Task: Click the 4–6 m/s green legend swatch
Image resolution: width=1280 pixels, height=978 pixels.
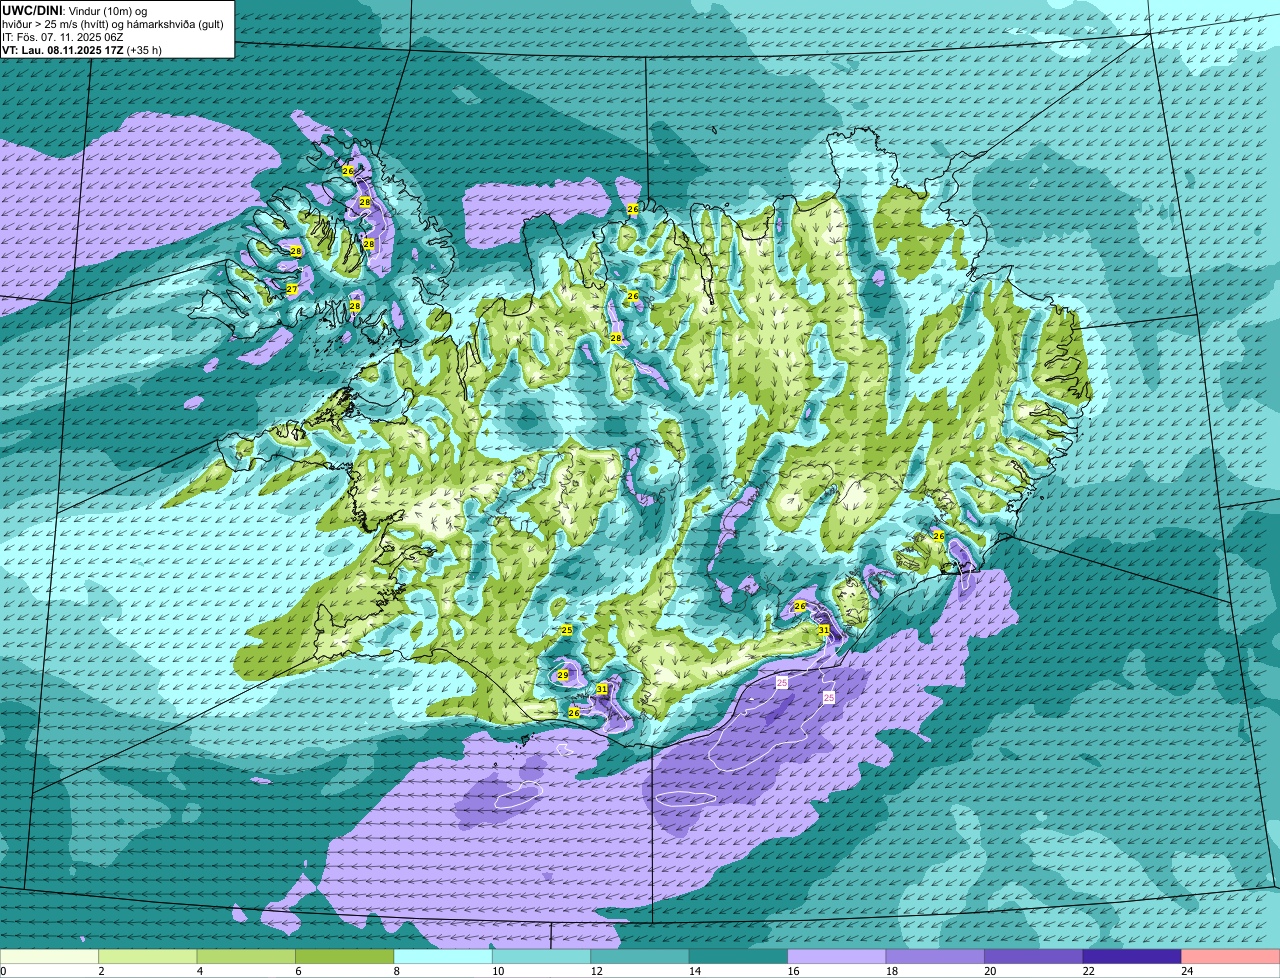Action: pos(247,956)
